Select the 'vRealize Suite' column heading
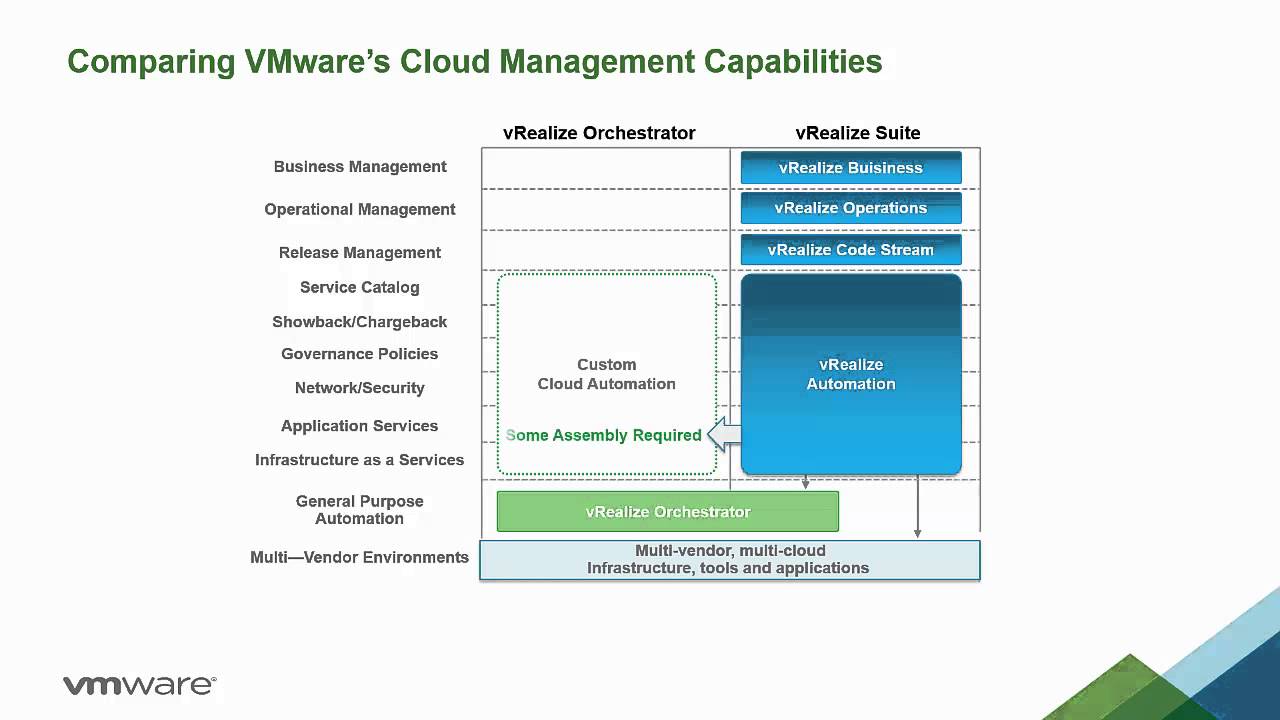 tap(858, 133)
